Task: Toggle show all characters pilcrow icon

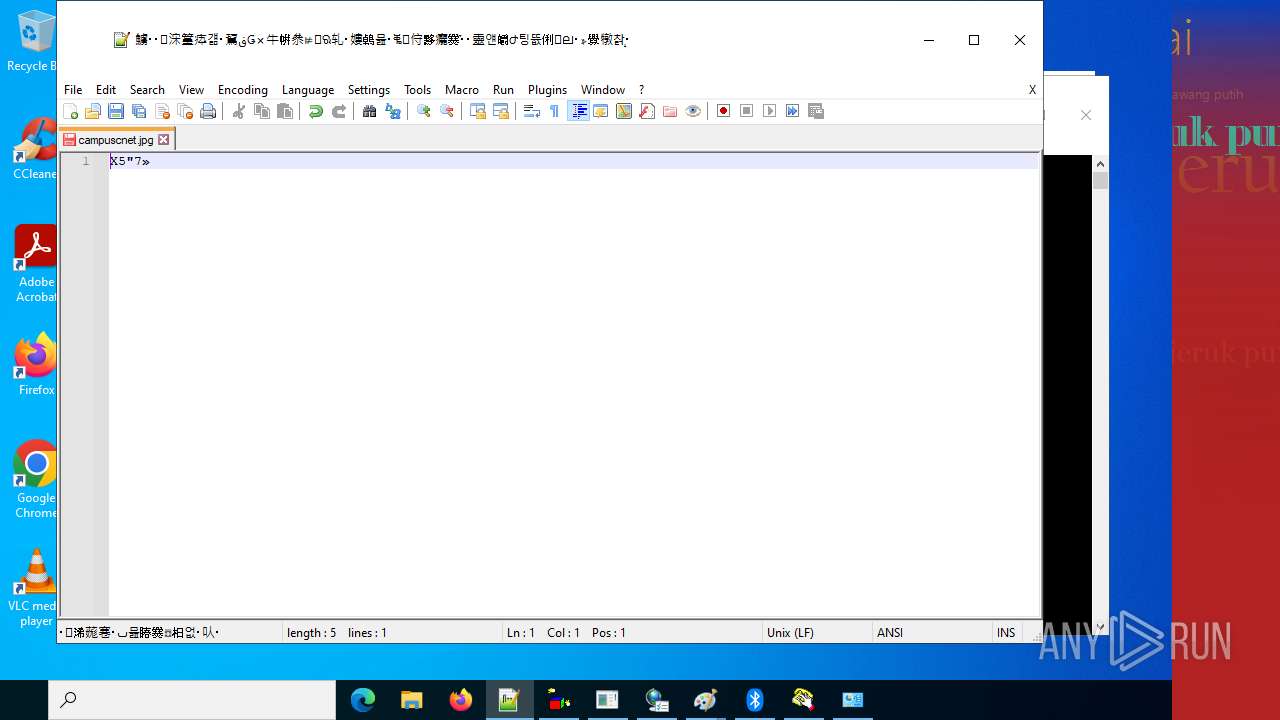Action: pyautogui.click(x=555, y=111)
